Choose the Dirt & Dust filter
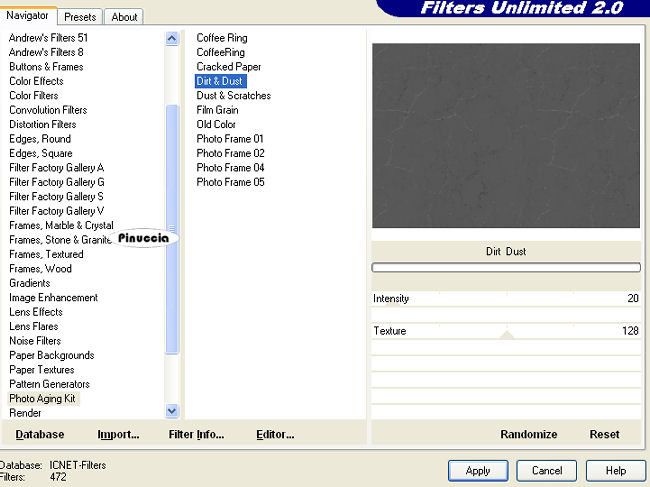Screen dimensions: 650x487 (x=220, y=81)
